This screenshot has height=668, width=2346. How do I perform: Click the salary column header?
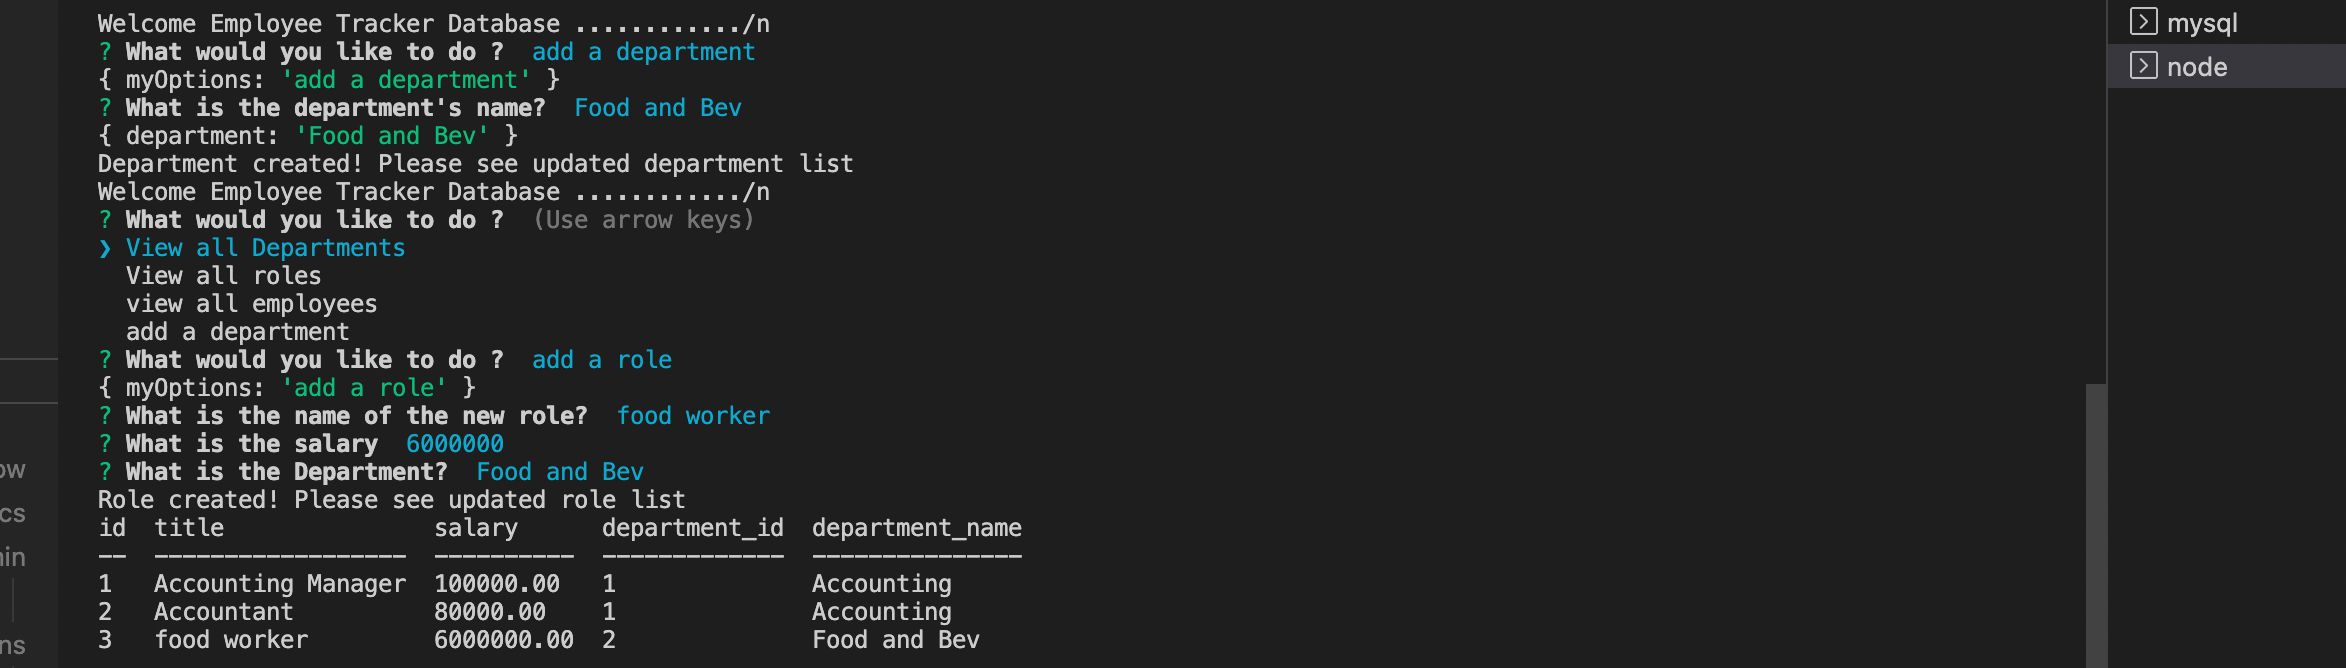[x=477, y=527]
